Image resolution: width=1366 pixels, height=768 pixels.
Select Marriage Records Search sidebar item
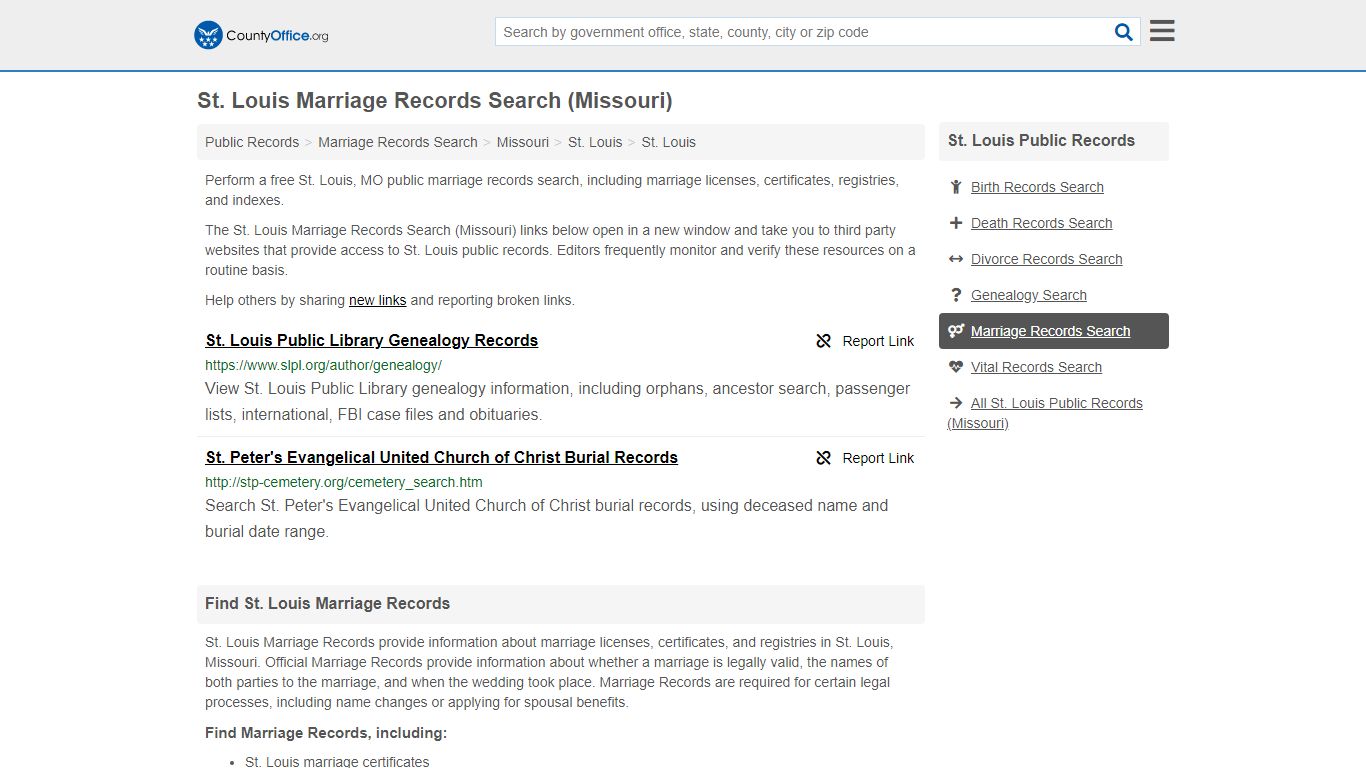click(1054, 331)
